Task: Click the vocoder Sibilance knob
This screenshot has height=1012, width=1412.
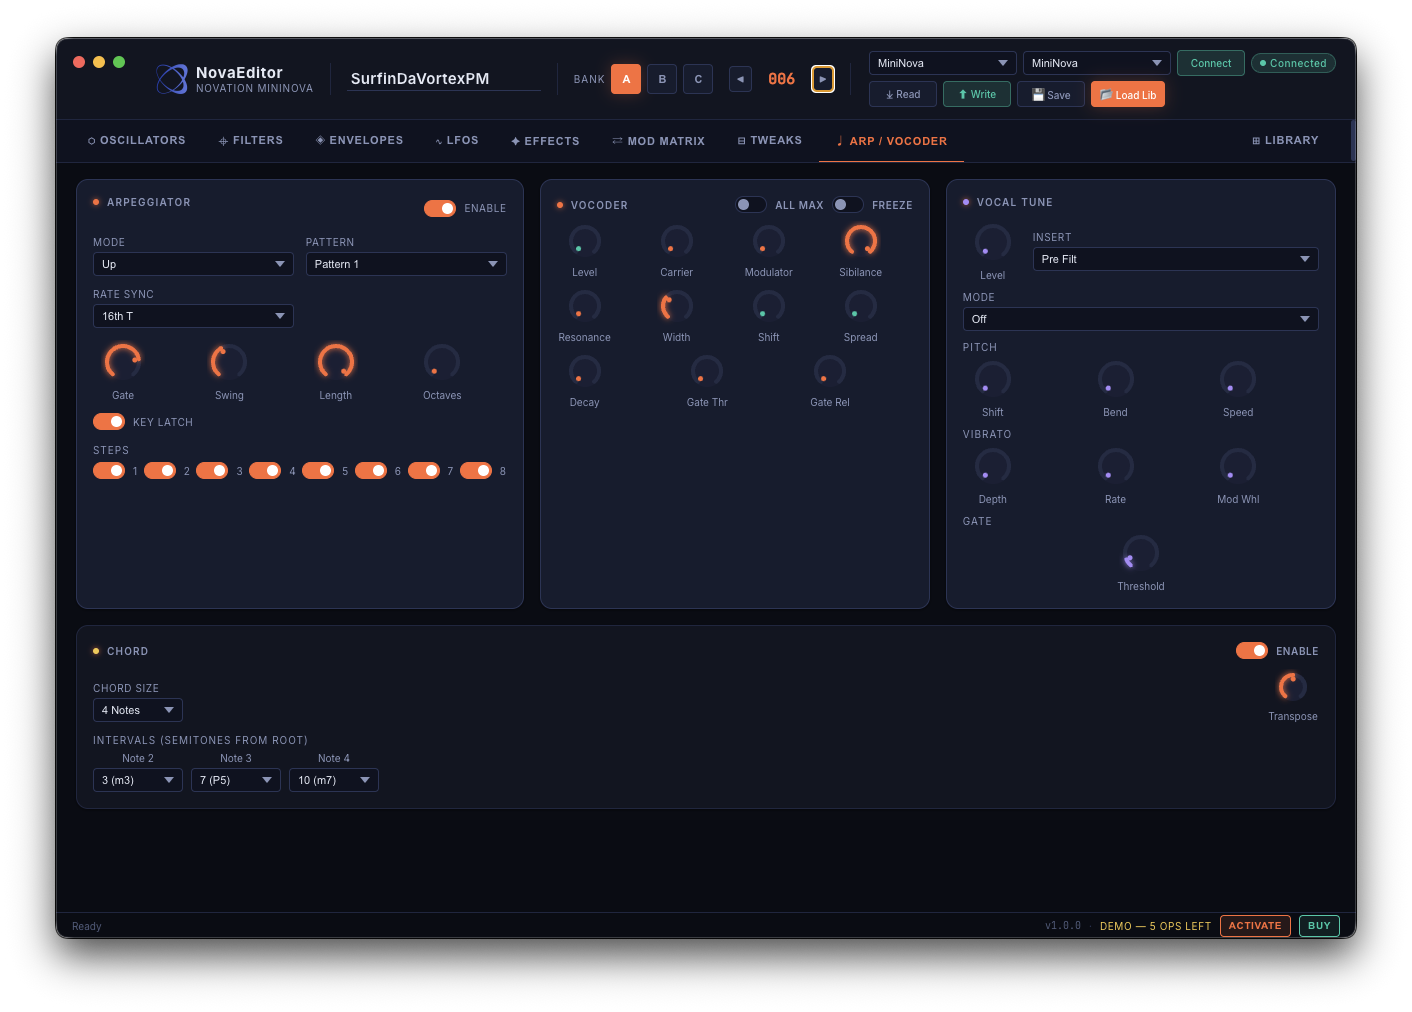Action: (861, 241)
